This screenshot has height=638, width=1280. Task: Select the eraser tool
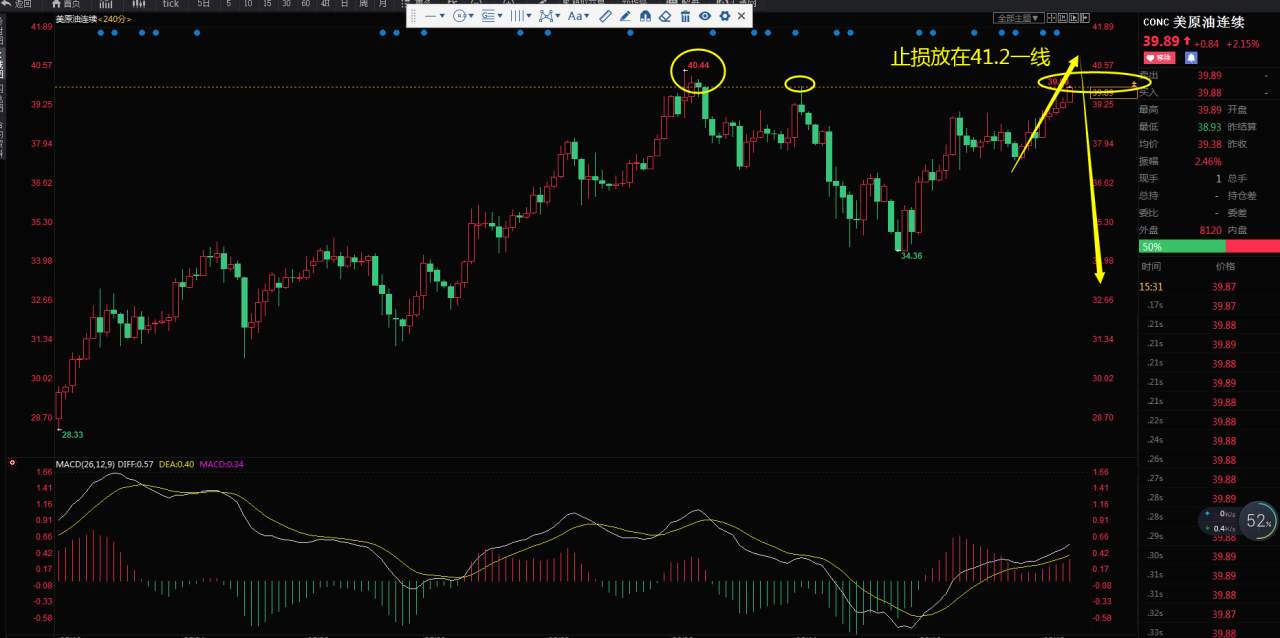[665, 16]
